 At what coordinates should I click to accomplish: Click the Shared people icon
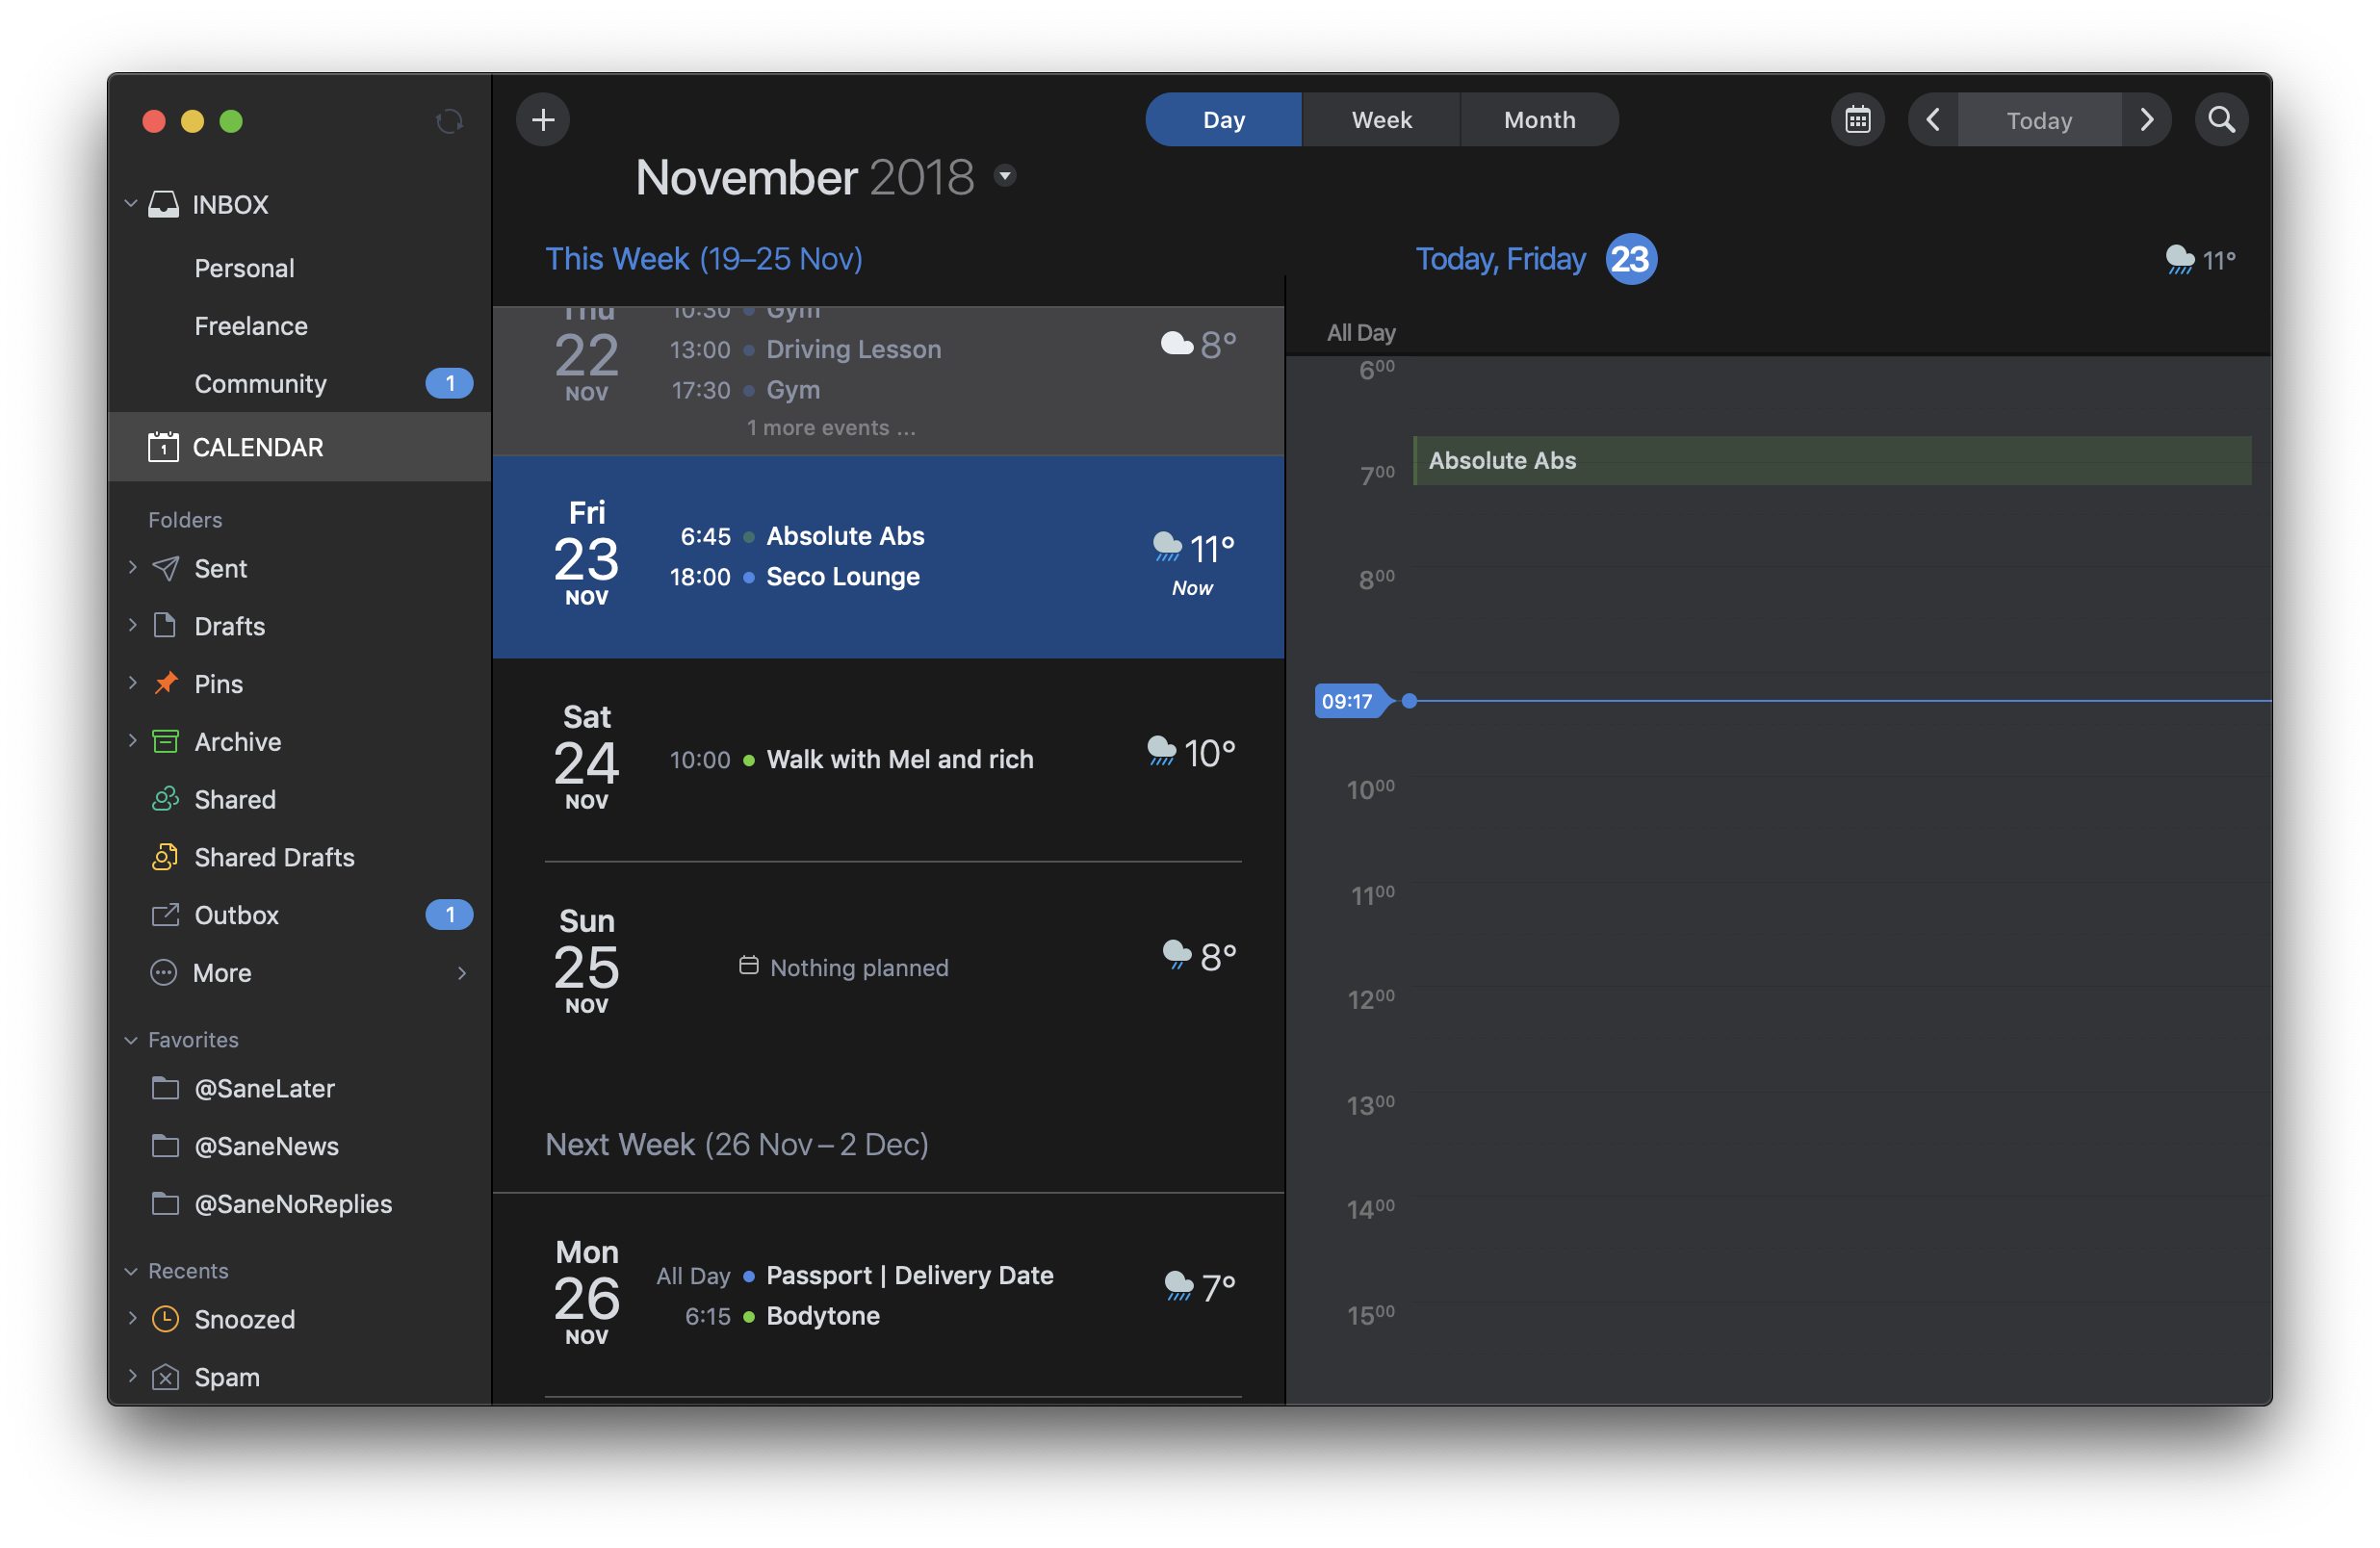(x=165, y=799)
